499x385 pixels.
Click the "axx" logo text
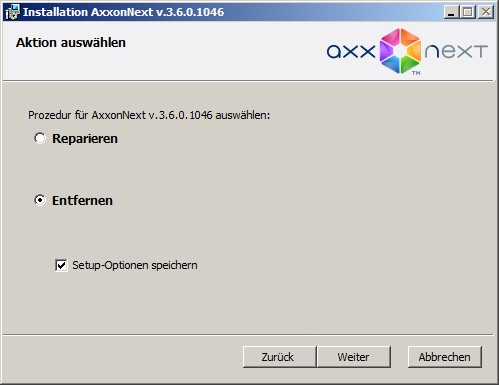click(351, 51)
